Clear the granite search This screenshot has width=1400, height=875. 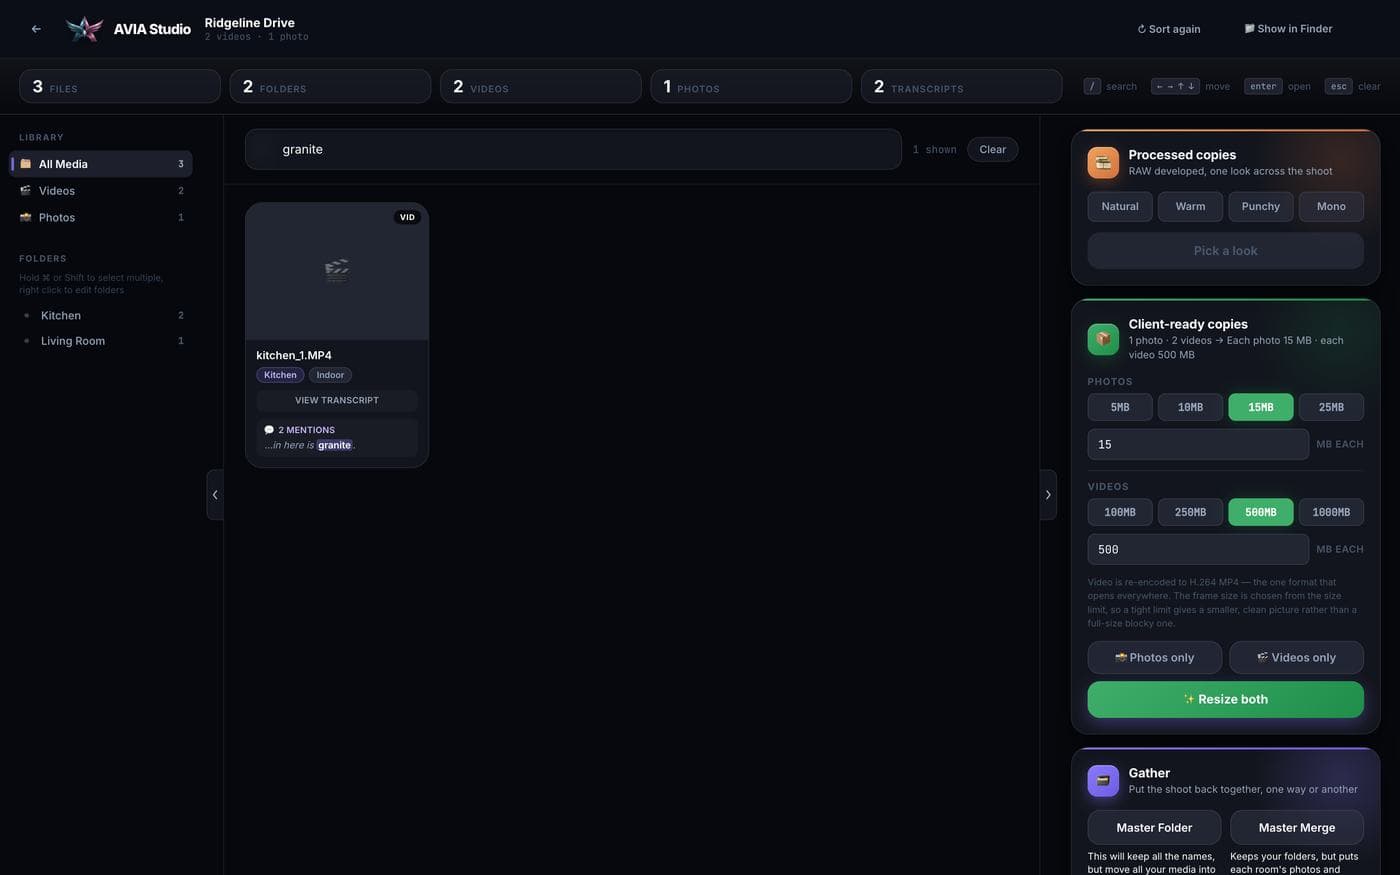pyautogui.click(x=992, y=149)
